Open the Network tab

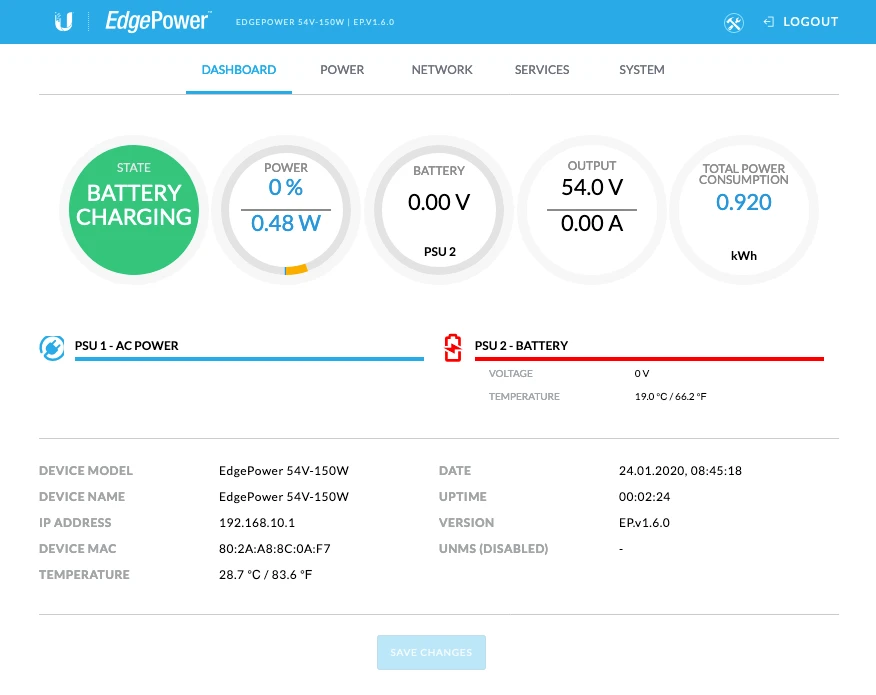[442, 70]
